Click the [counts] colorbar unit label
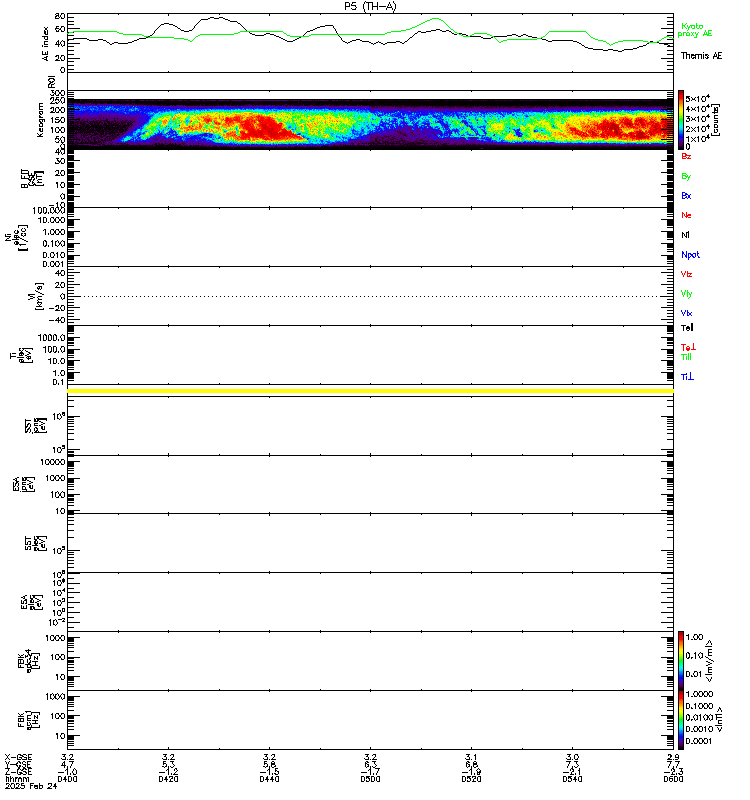The height and width of the screenshot is (800, 750). coord(716,119)
